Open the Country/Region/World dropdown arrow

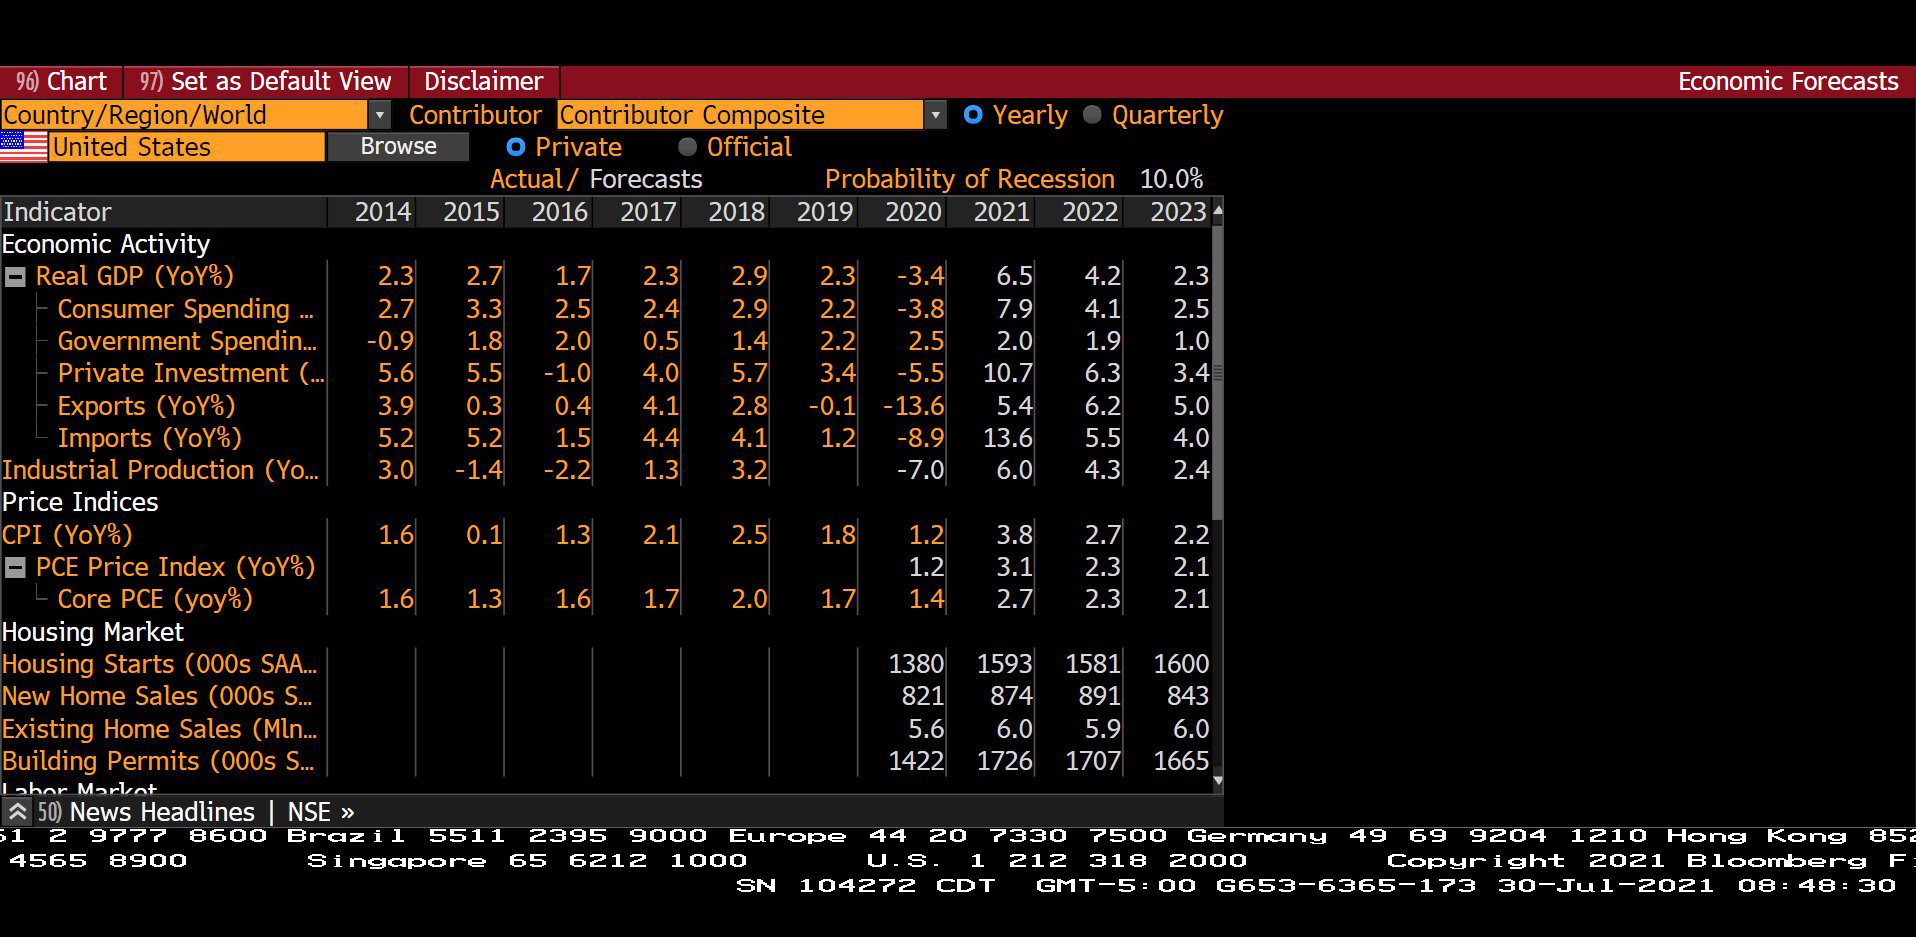coord(379,115)
